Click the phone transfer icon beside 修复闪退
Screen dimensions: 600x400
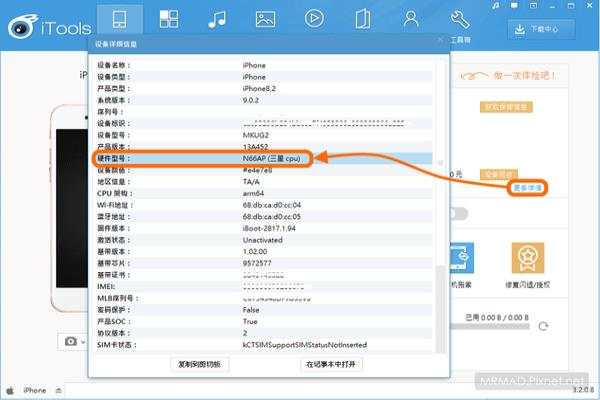[x=462, y=258]
